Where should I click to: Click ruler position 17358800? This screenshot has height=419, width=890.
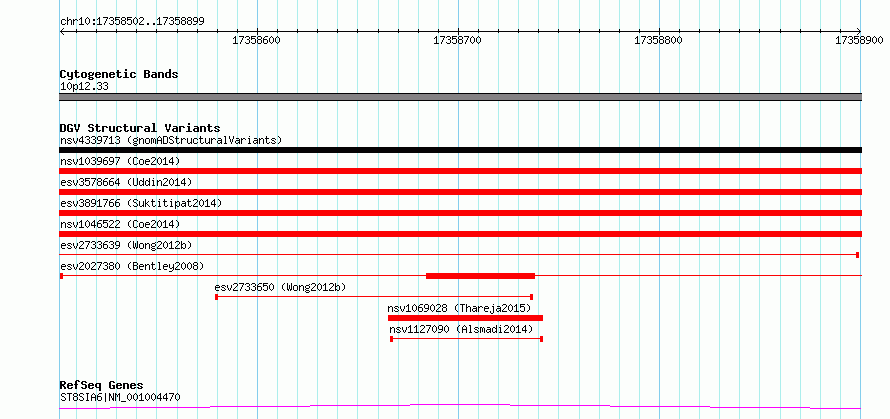pyautogui.click(x=658, y=40)
